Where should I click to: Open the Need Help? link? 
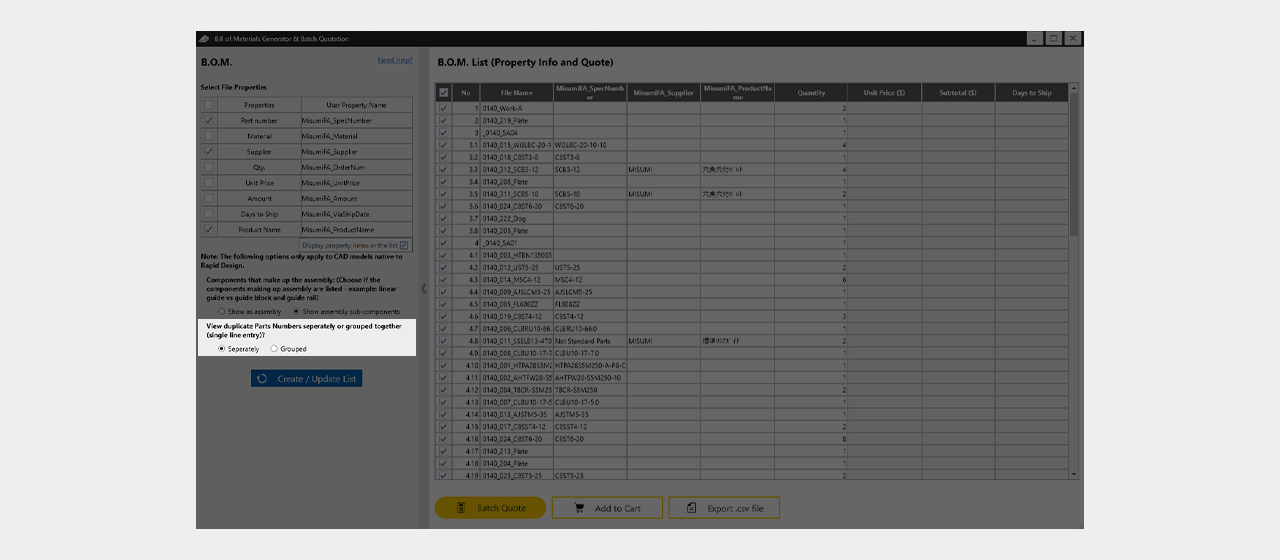point(395,60)
